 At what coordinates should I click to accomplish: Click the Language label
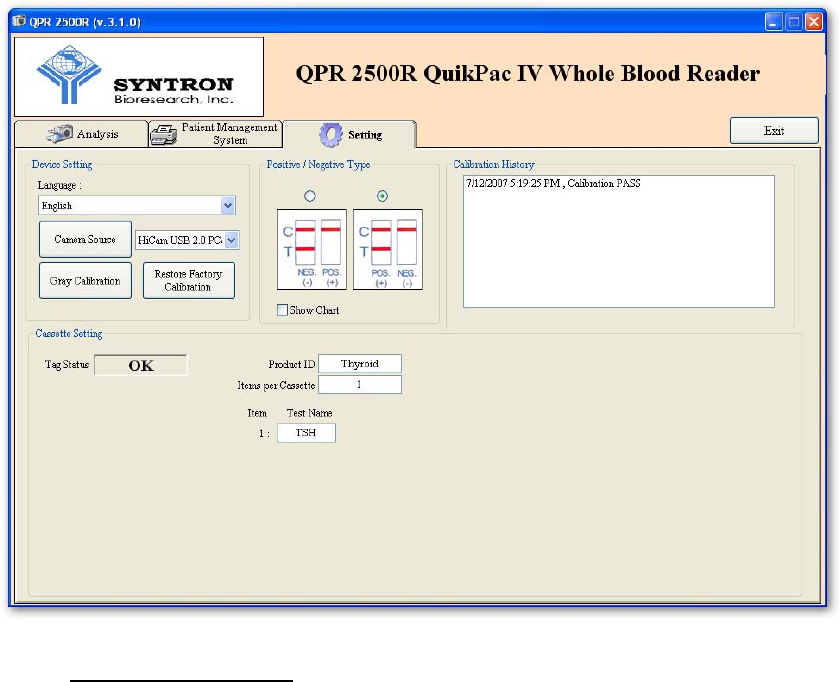(59, 185)
